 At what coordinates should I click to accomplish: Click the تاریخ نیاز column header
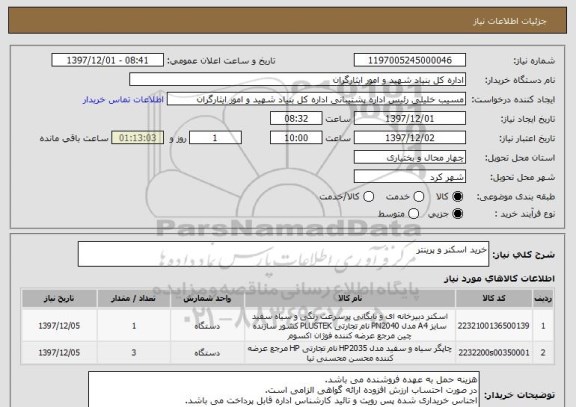coord(59,298)
